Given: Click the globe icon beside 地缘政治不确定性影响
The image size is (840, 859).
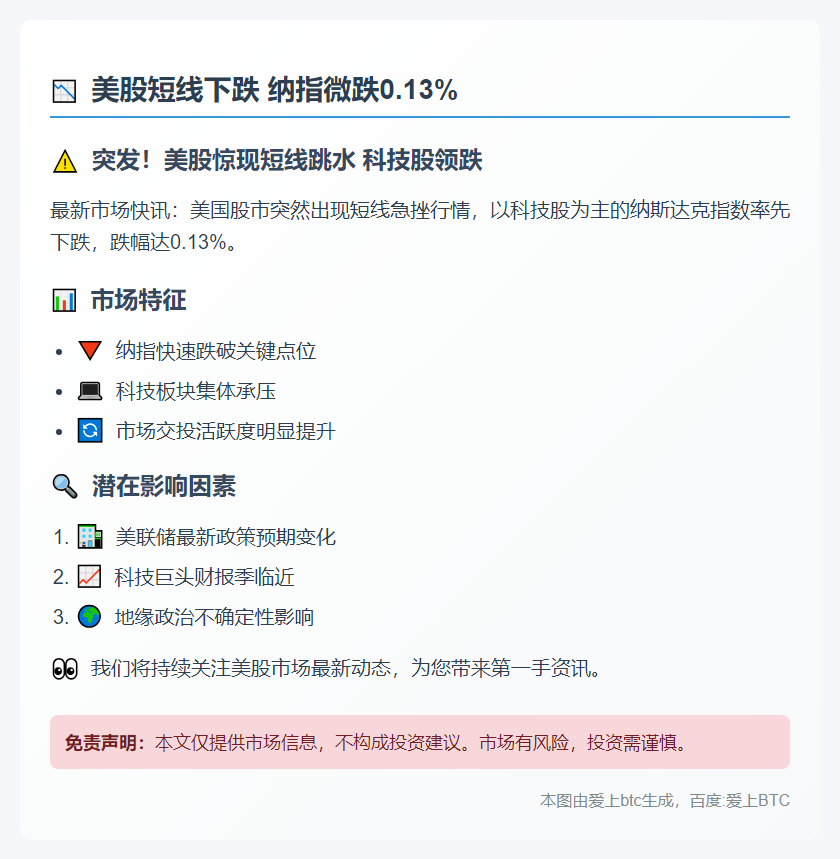Looking at the screenshot, I should tap(89, 617).
